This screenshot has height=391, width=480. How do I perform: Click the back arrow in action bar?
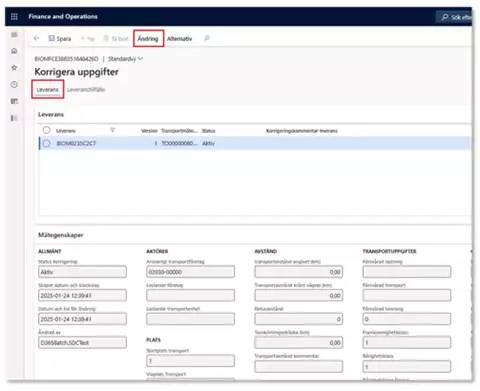point(37,38)
